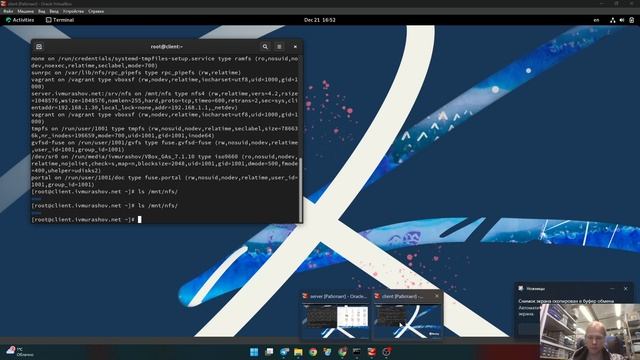Open Task View on the taskbar
Screen dimensions: 640x360
(269, 352)
